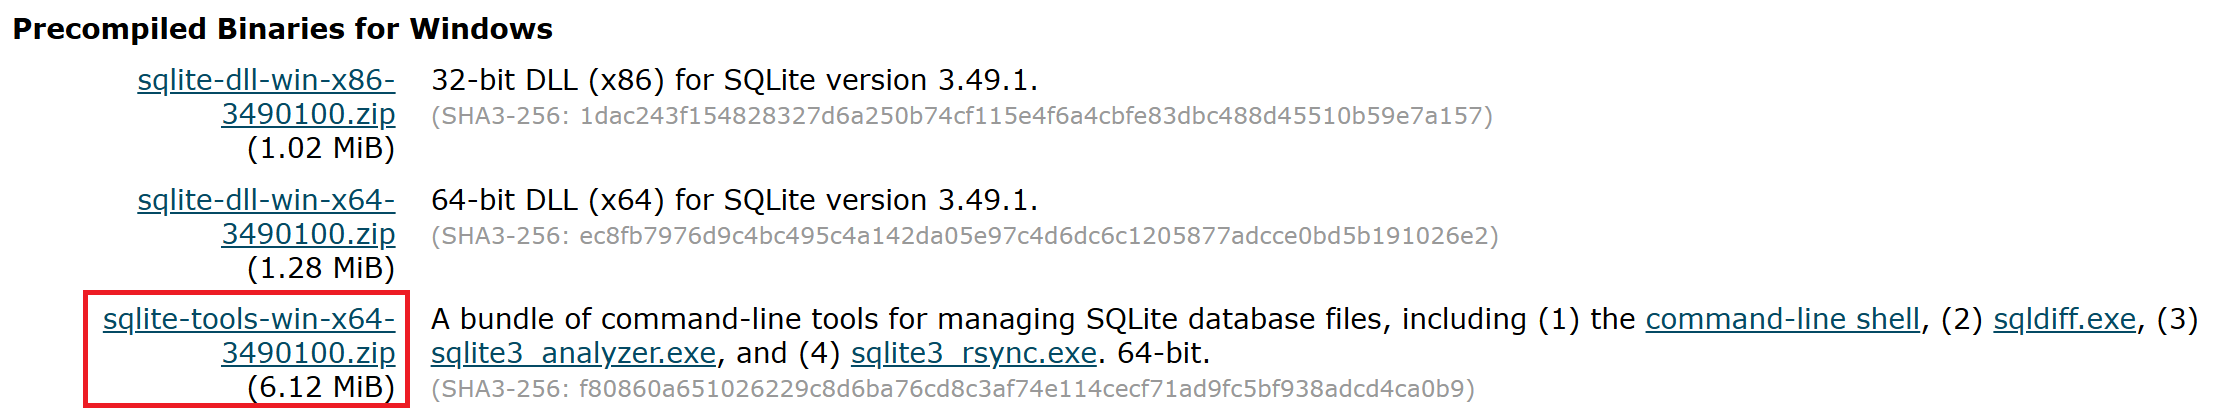Click the (1.28 MiB) file size text
This screenshot has width=2225, height=414.
pyautogui.click(x=320, y=269)
